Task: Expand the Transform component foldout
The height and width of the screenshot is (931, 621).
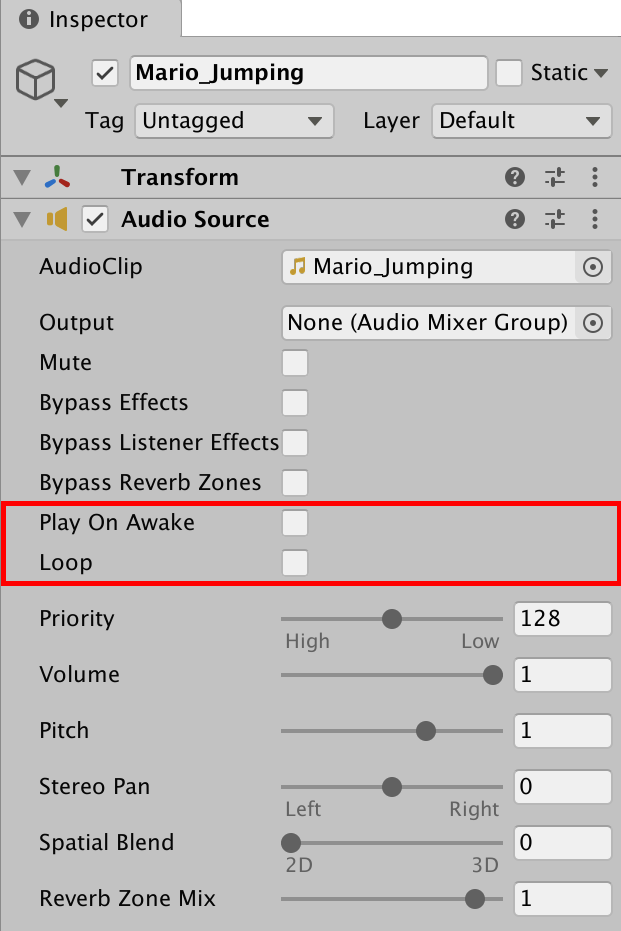Action: (x=22, y=178)
